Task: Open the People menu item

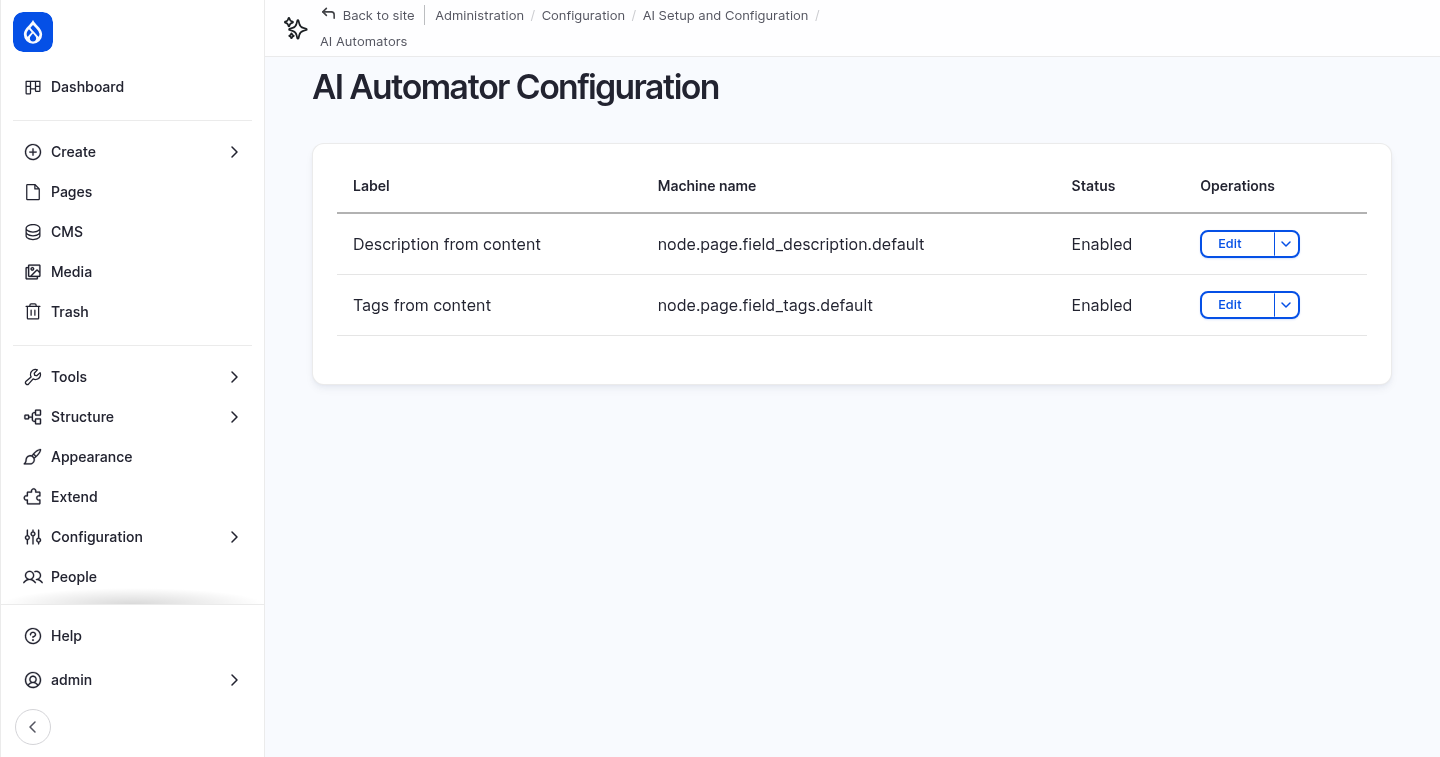Action: point(132,577)
